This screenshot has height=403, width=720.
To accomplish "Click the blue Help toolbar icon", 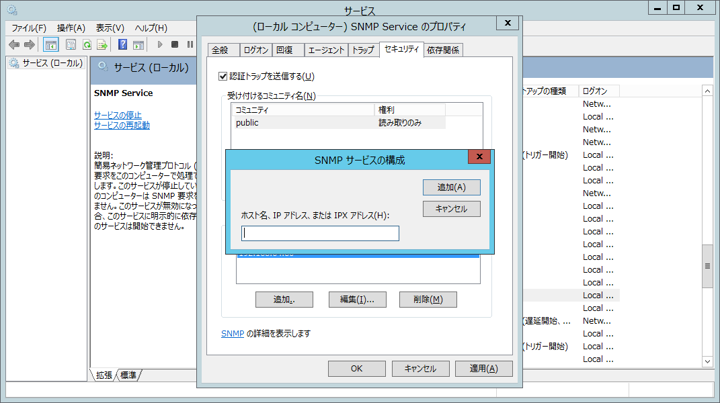I will [123, 45].
